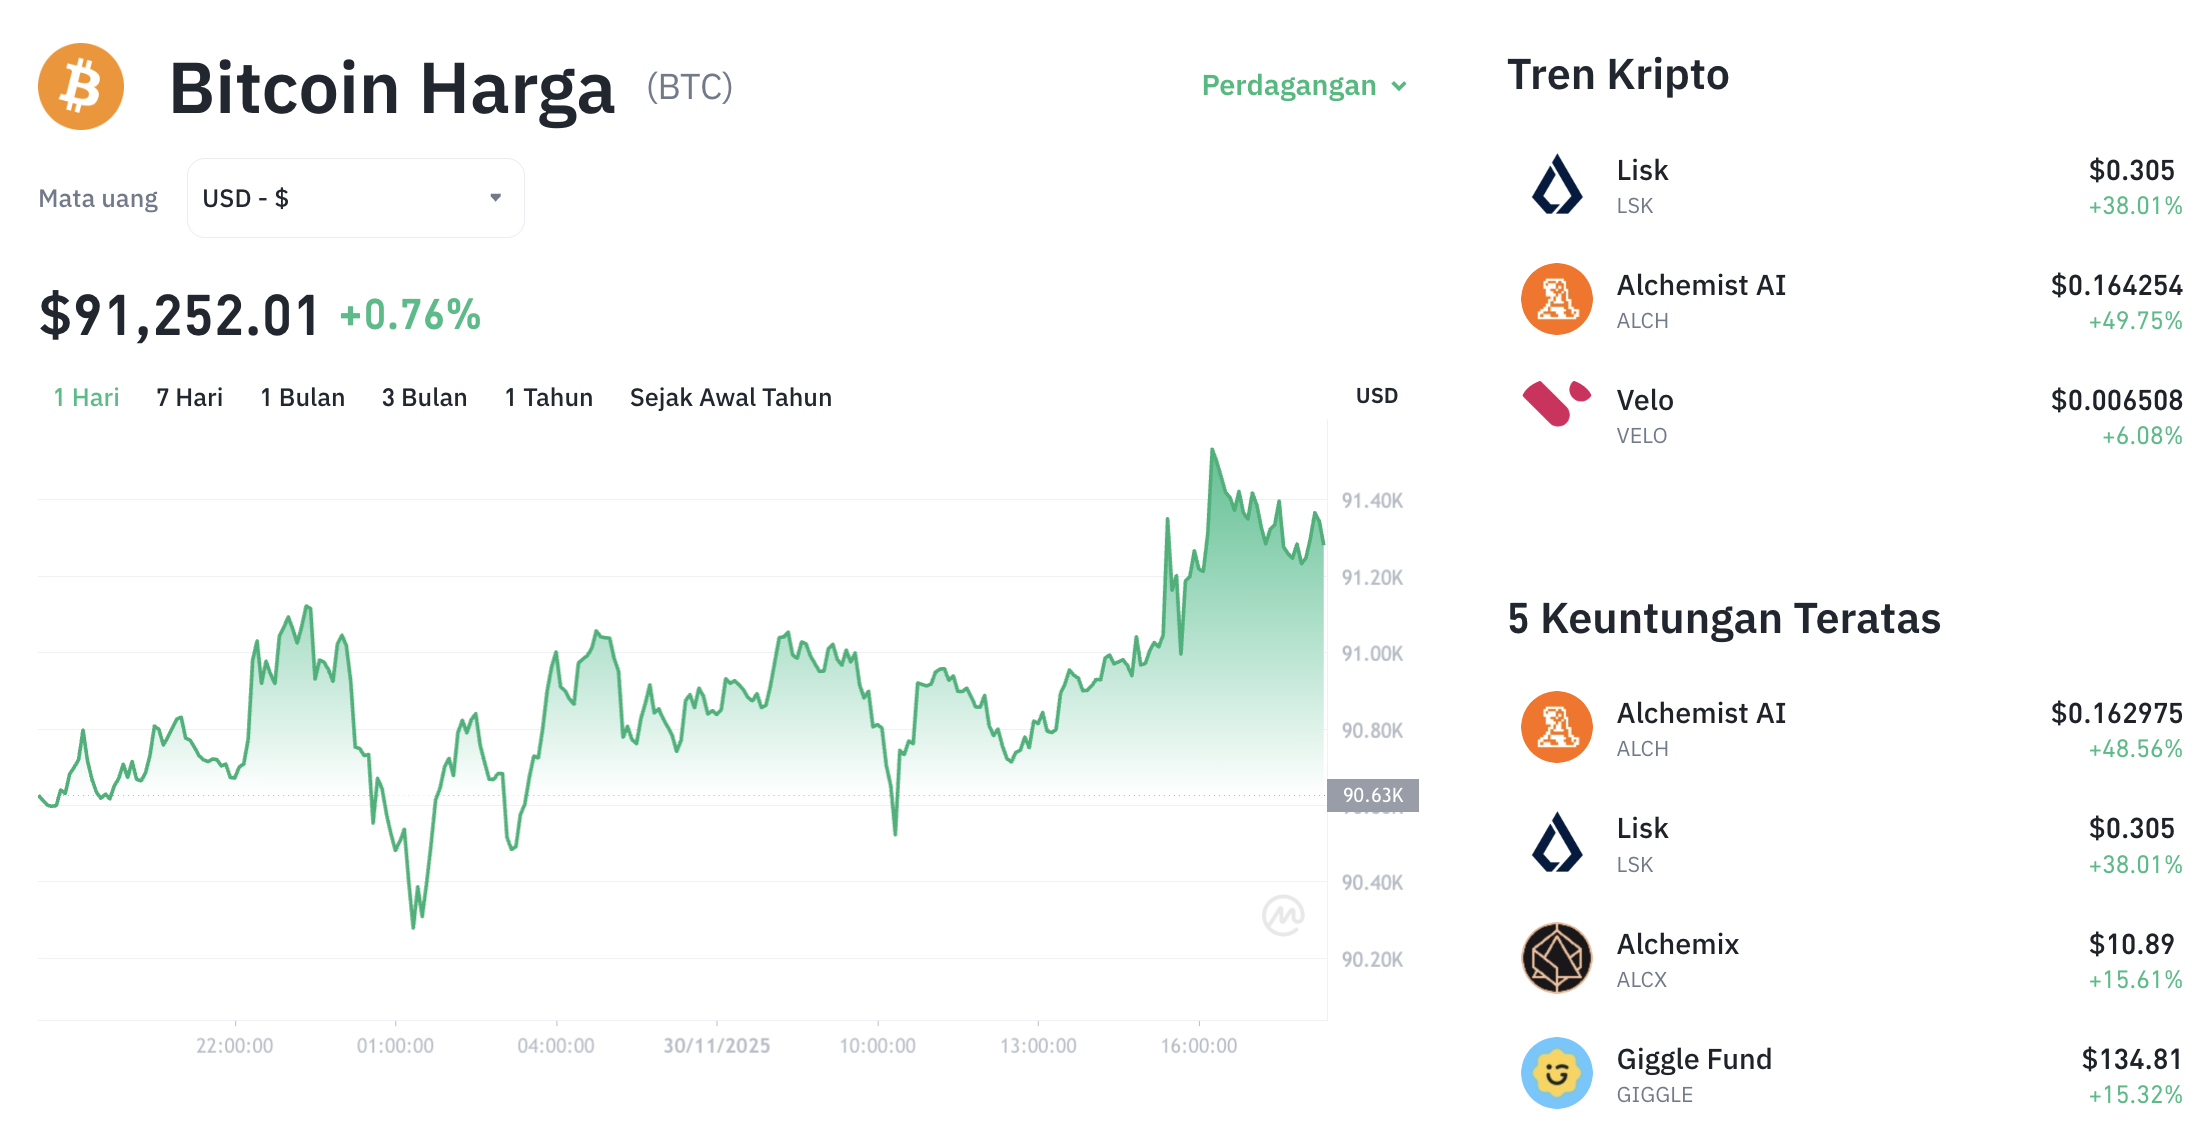Screen dimensions: 2196x1128
Task: Click the Alchemist AI icon in top gainers list
Action: coord(1556,727)
